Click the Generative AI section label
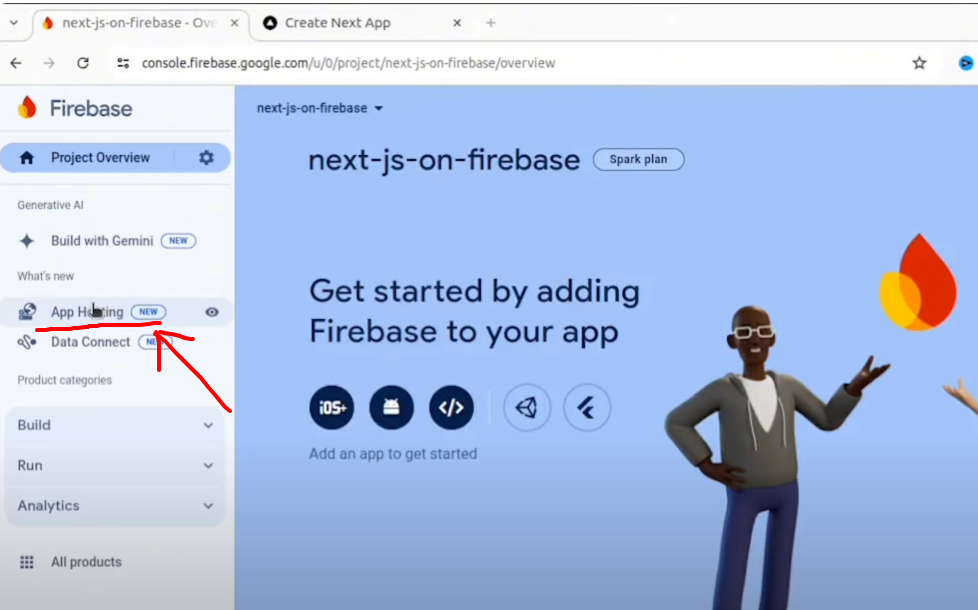This screenshot has width=978, height=610. click(51, 205)
